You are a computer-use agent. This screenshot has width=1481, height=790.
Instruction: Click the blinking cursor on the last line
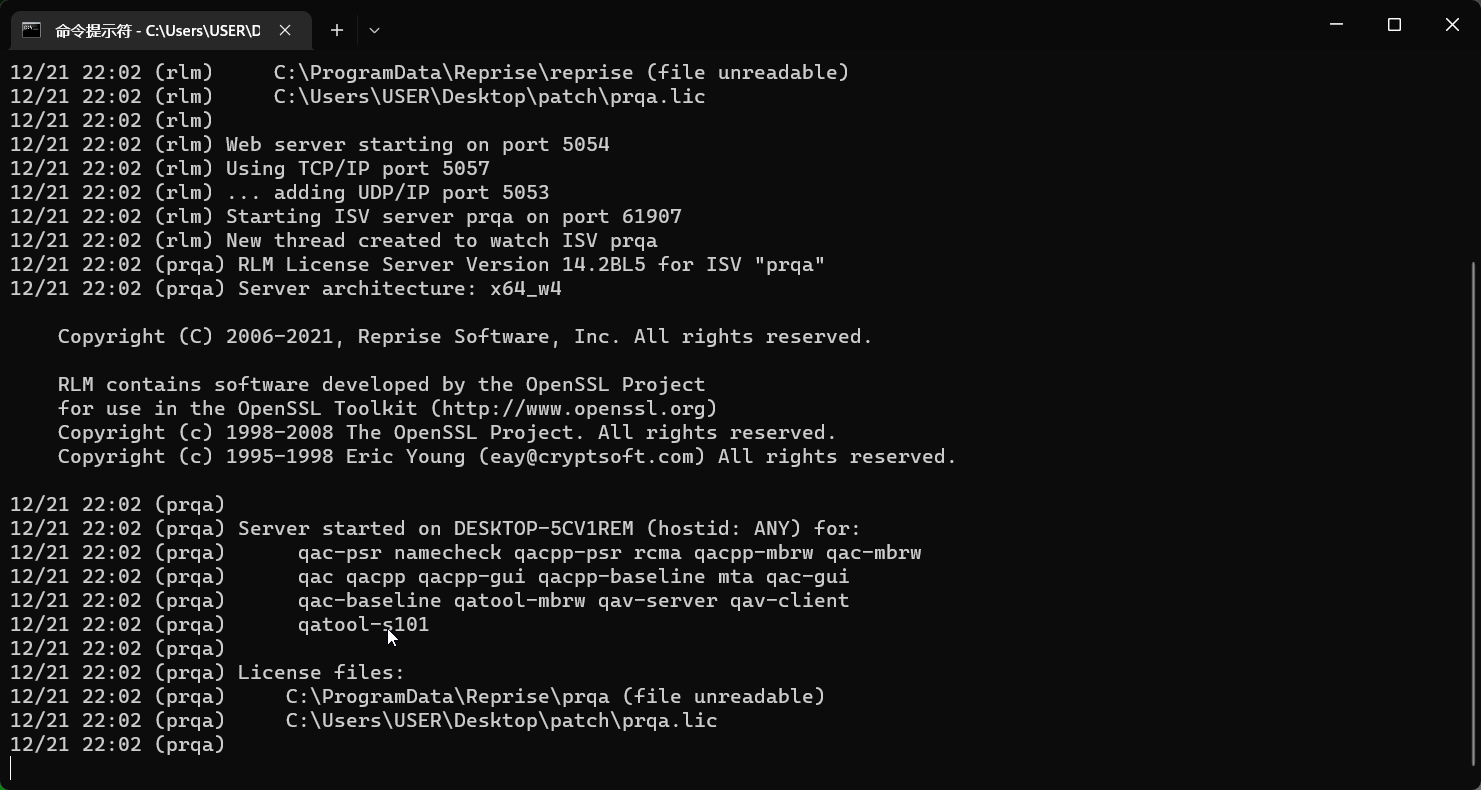(x=11, y=768)
